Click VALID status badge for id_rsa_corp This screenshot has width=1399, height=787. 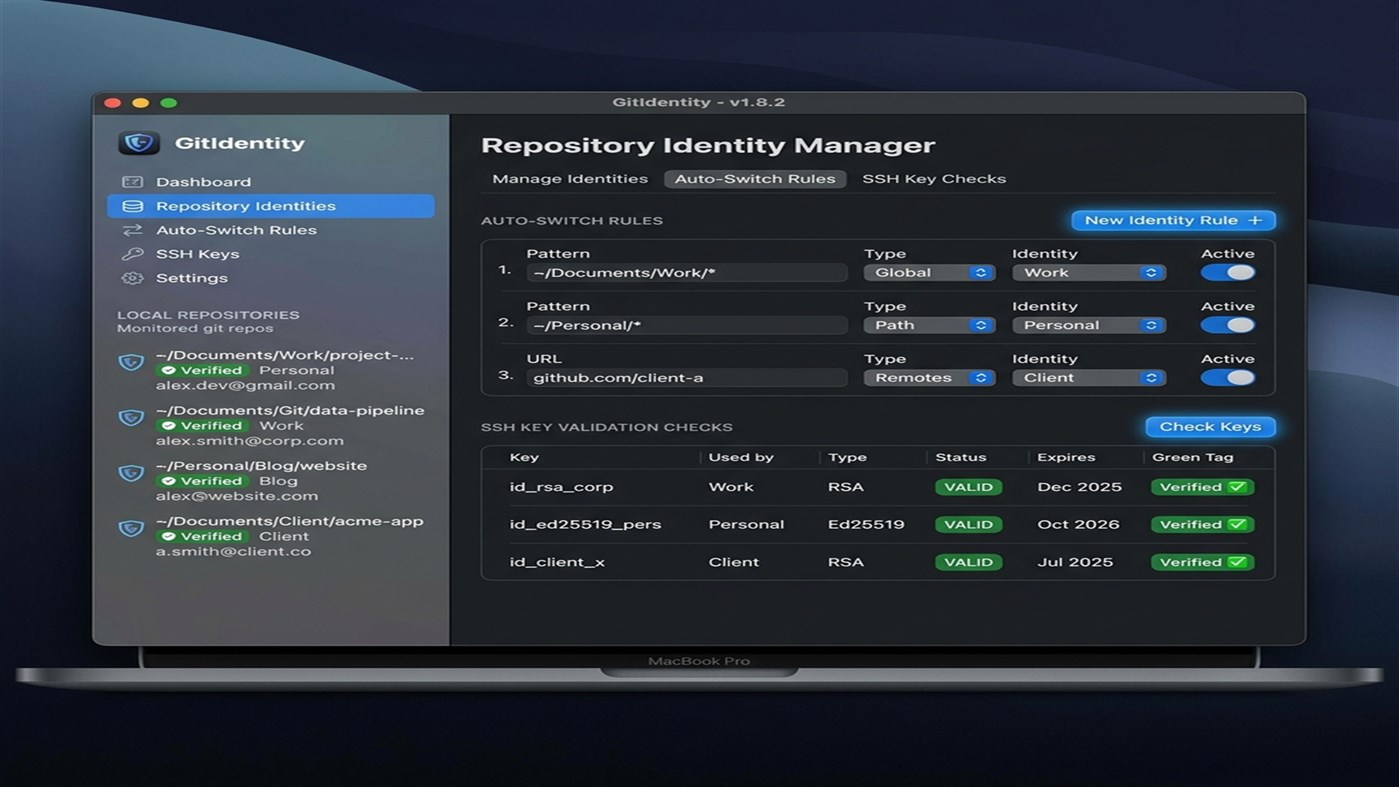tap(968, 487)
